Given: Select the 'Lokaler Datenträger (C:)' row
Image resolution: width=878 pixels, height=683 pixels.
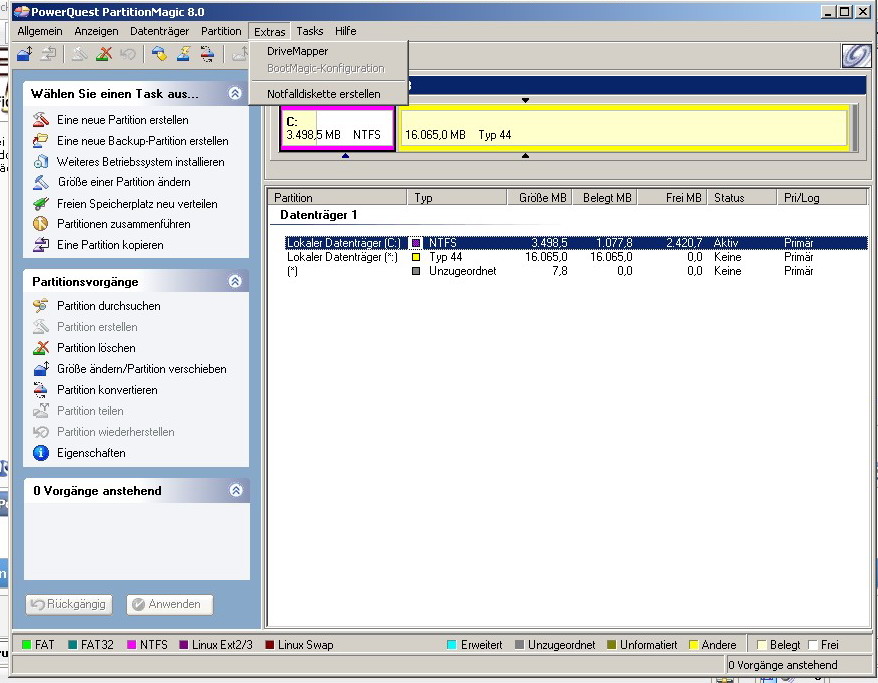Looking at the screenshot, I should 576,242.
